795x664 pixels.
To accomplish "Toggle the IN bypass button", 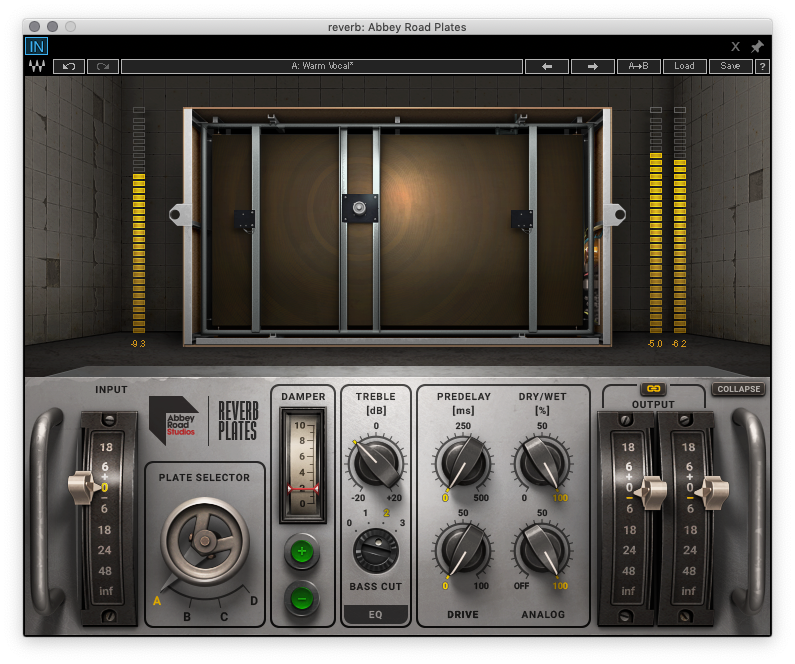I will 37,47.
